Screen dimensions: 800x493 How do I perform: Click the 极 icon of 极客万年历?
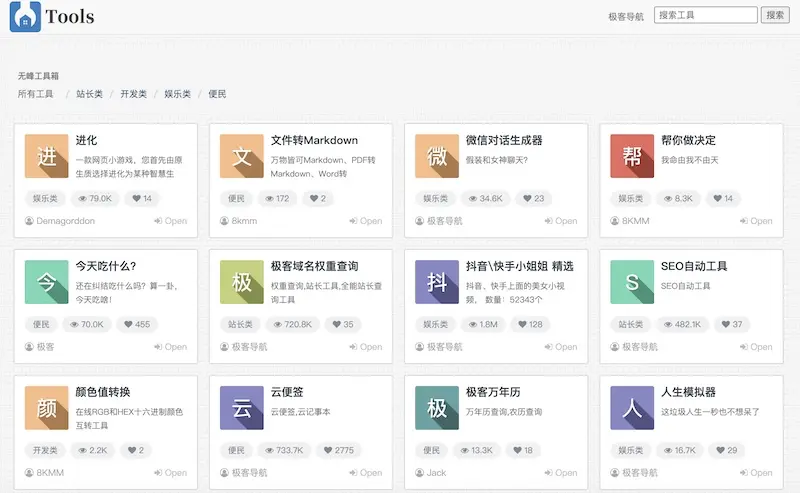pos(437,408)
